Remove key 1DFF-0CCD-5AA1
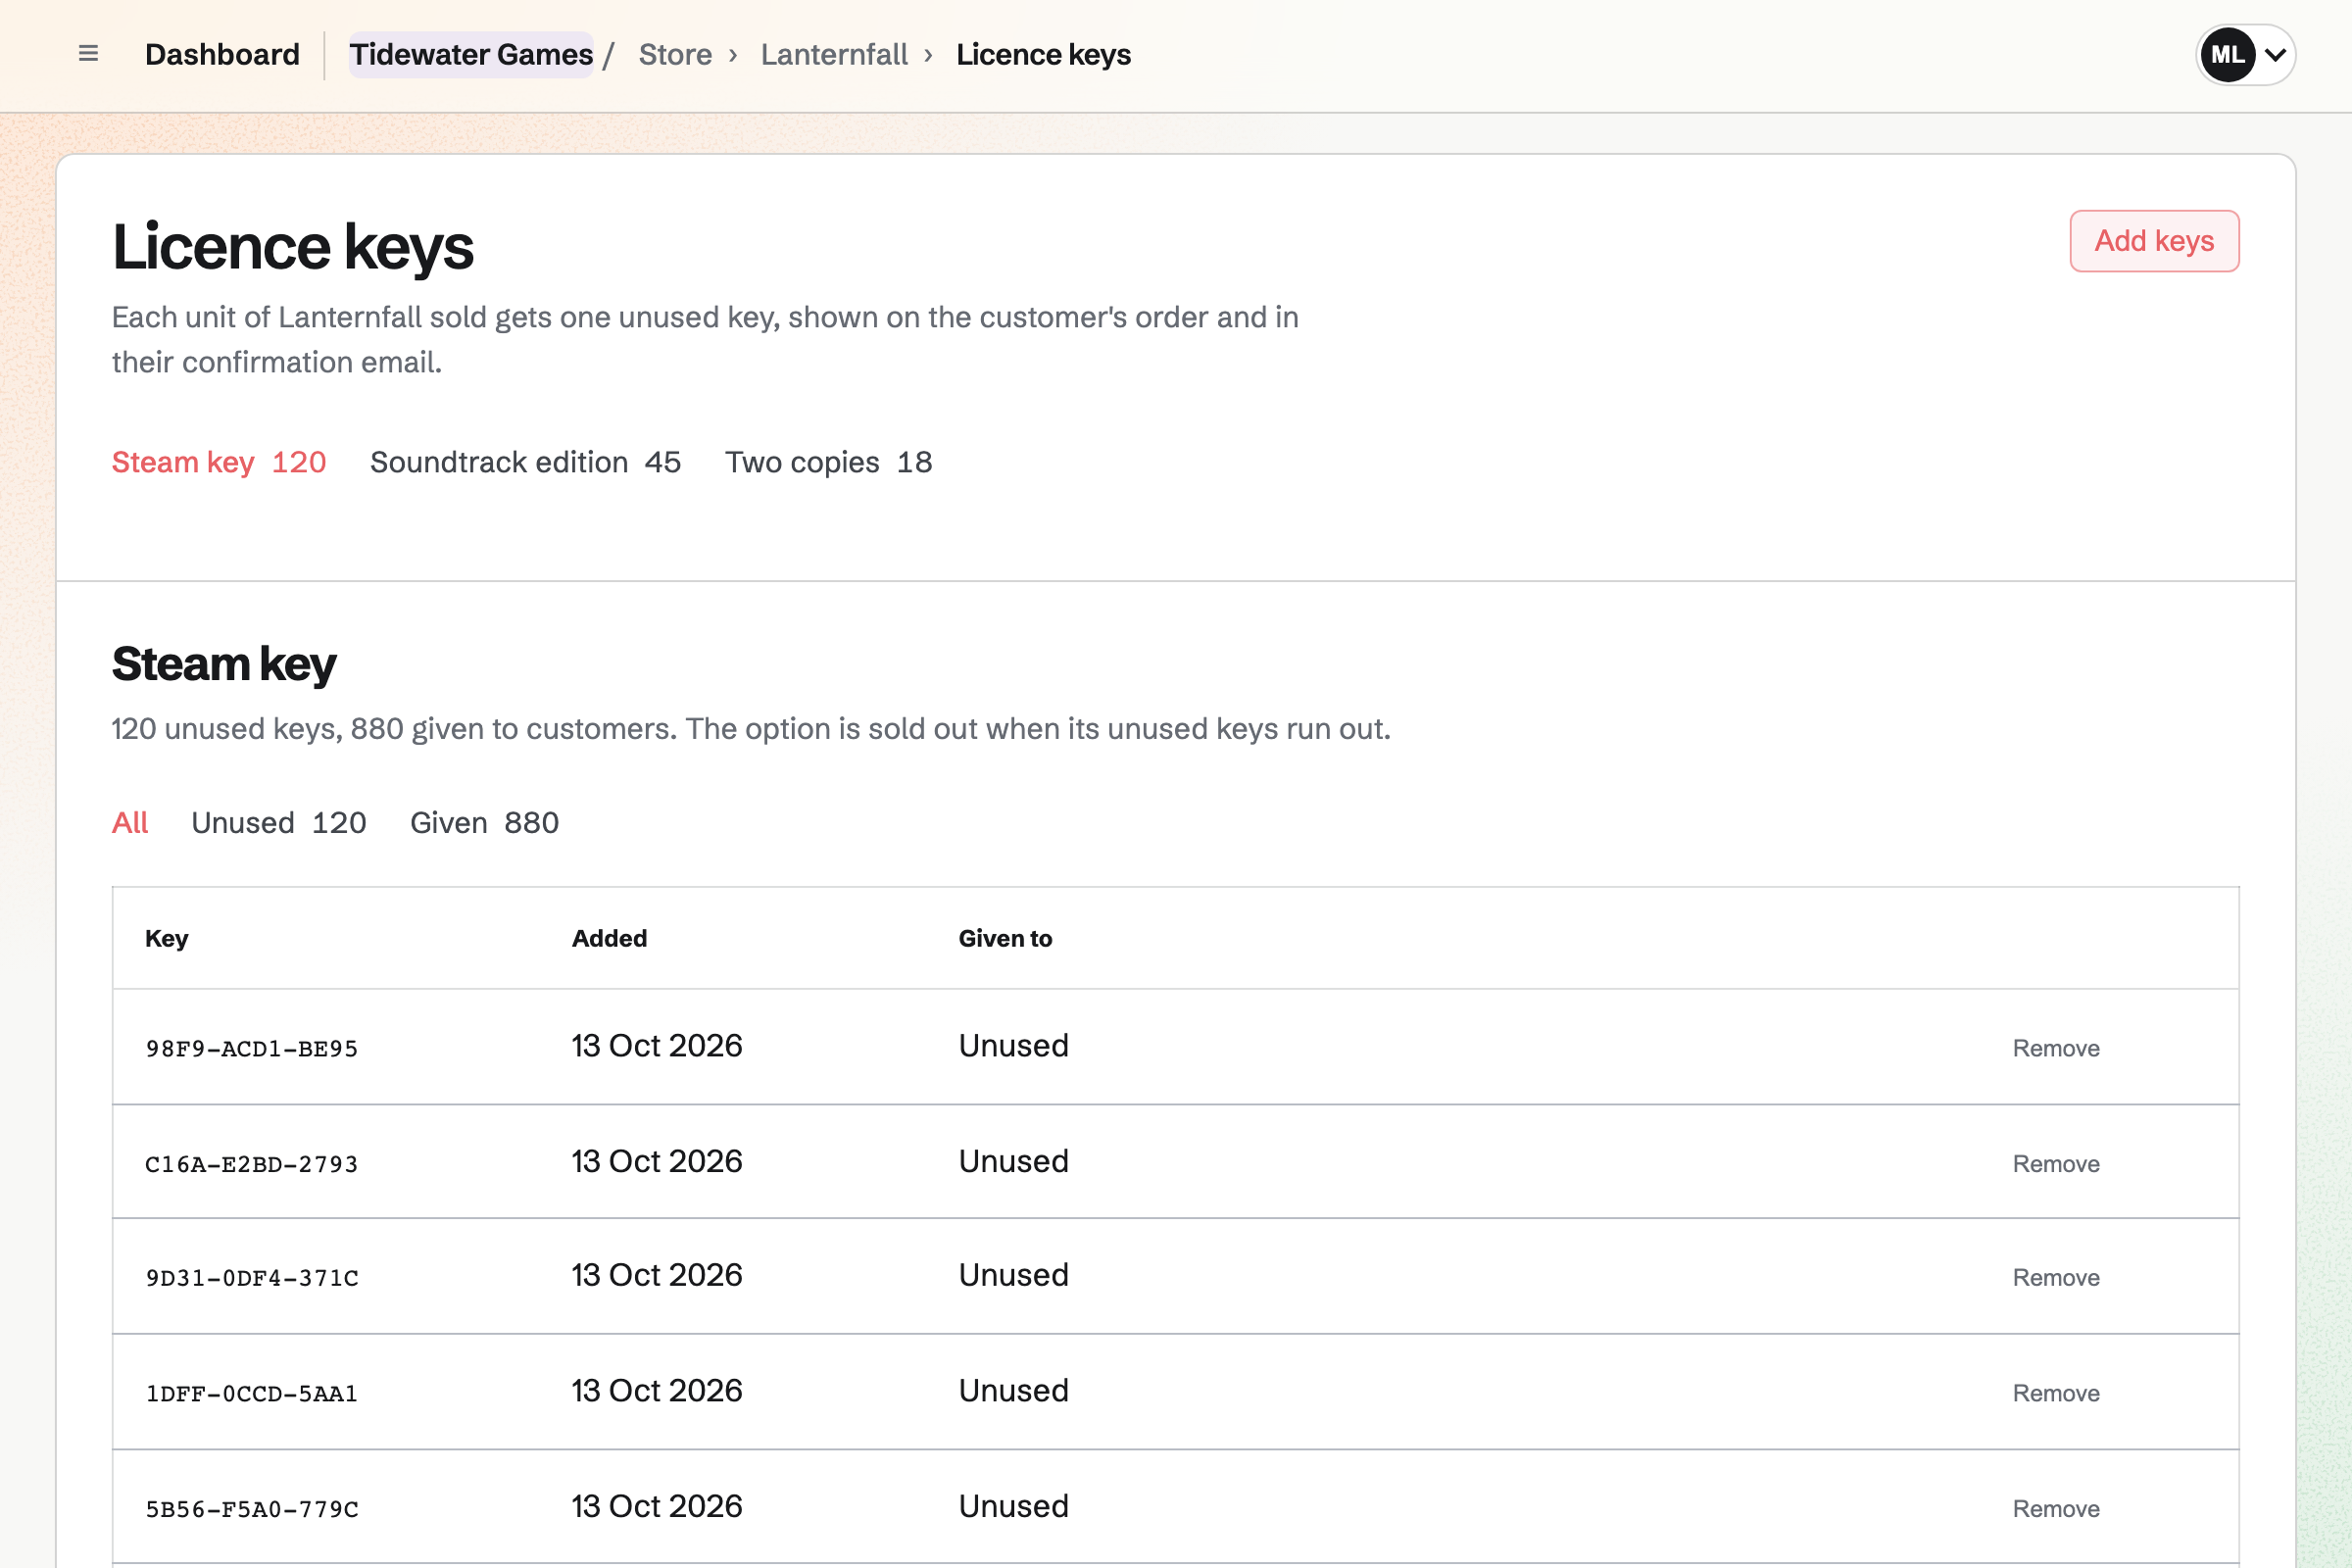 (x=2056, y=1393)
